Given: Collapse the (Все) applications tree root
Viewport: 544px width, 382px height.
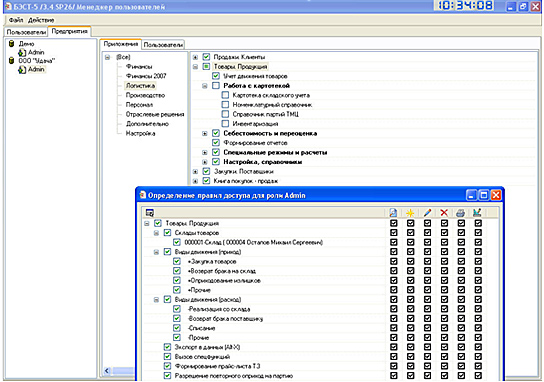Looking at the screenshot, I should [108, 57].
